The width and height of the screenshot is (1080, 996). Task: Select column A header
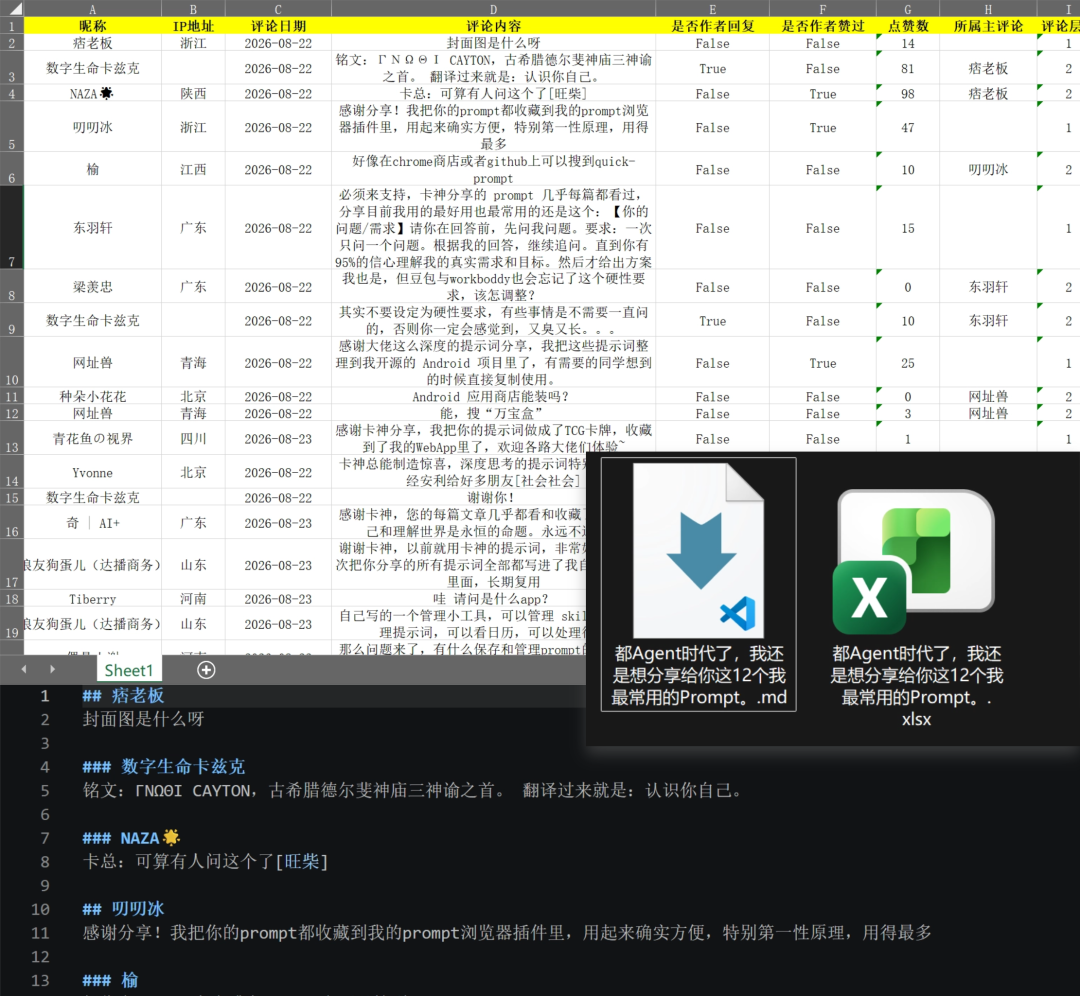(92, 8)
